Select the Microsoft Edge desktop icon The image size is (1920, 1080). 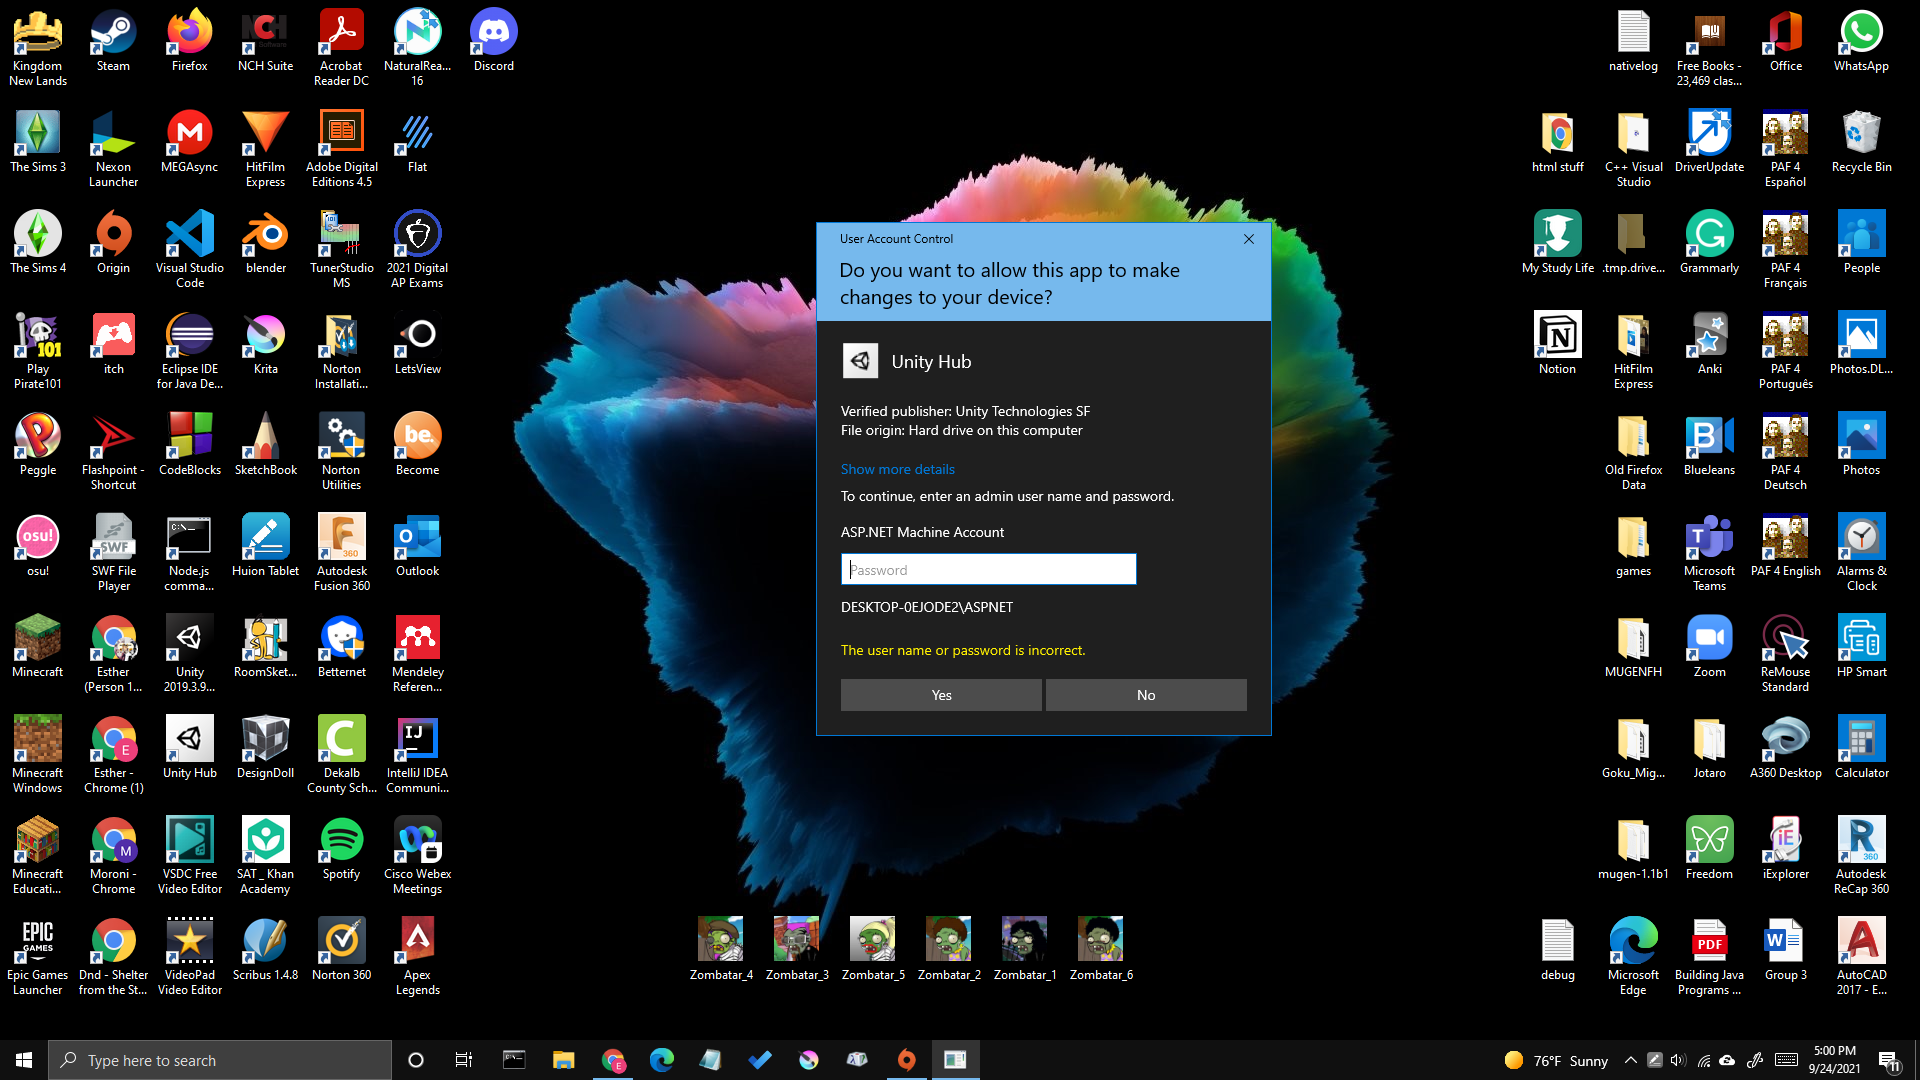point(1633,957)
